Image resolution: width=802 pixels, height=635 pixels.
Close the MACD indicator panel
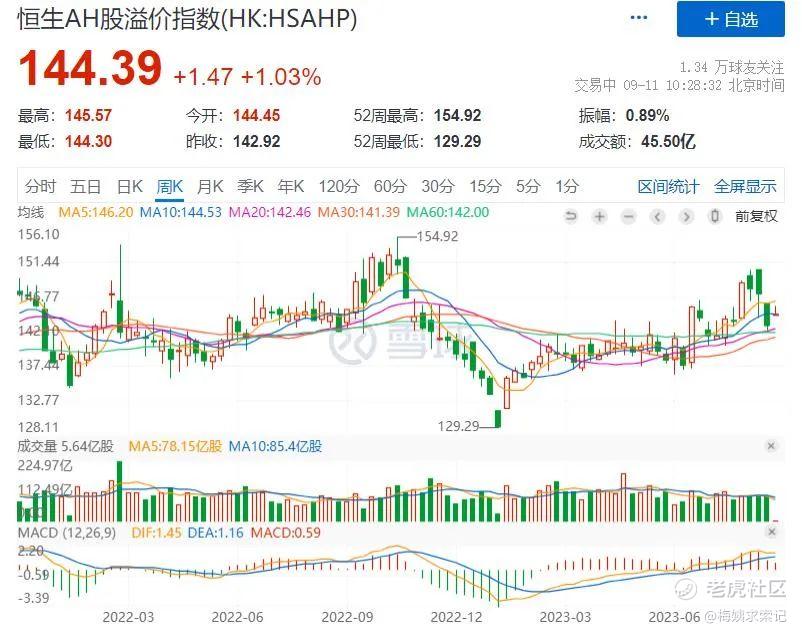[x=771, y=532]
